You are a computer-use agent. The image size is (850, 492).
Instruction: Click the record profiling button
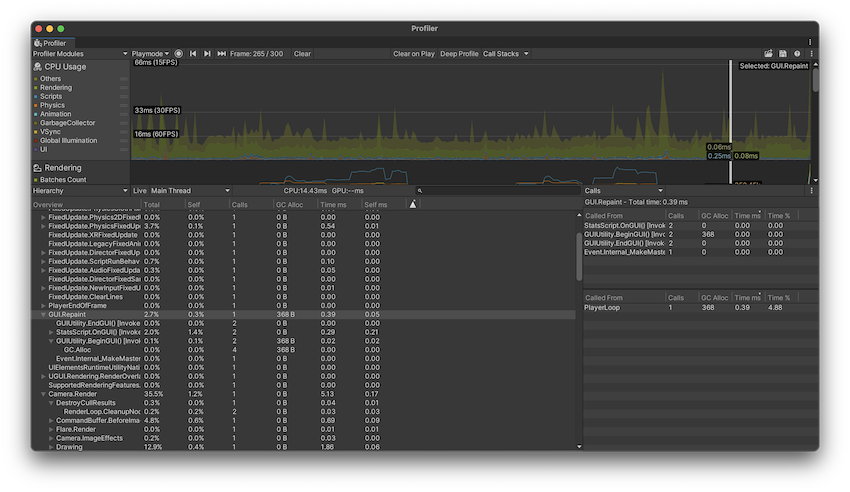179,54
